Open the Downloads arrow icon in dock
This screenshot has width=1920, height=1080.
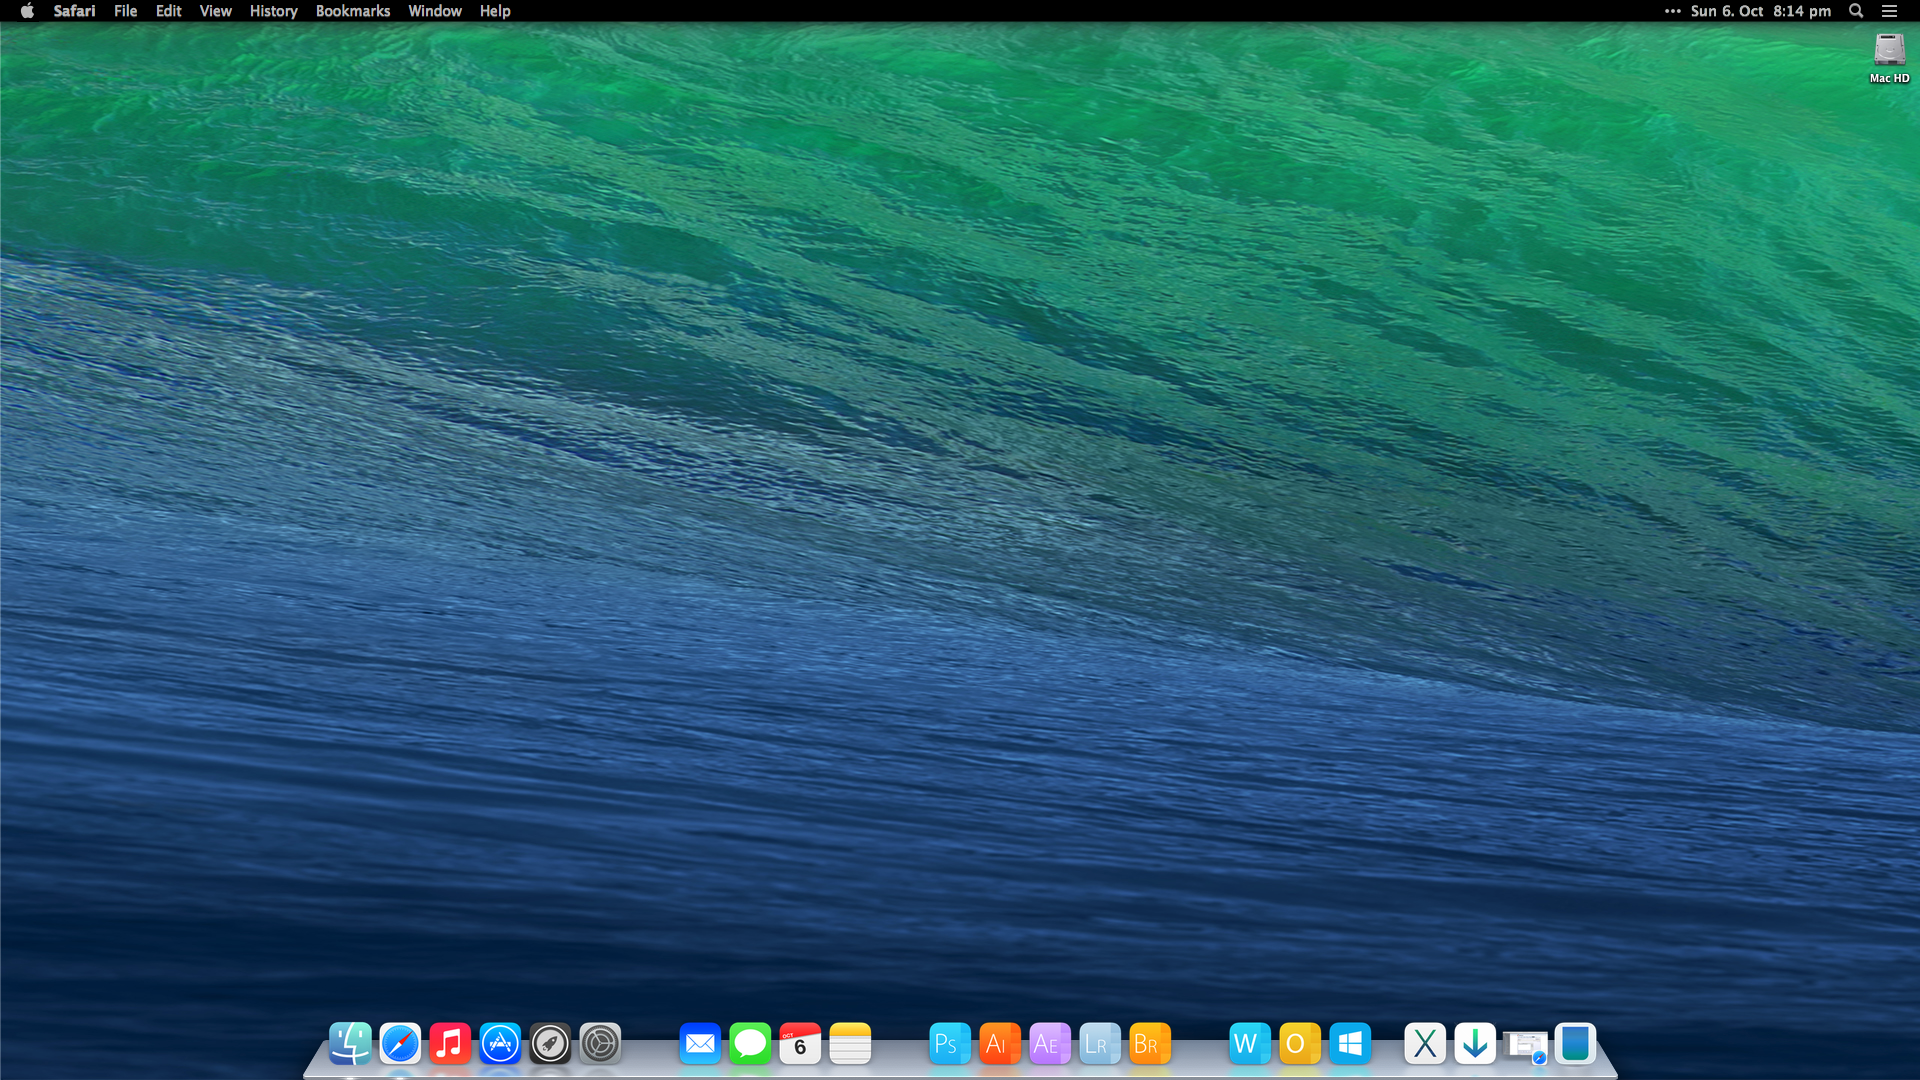(1474, 1044)
